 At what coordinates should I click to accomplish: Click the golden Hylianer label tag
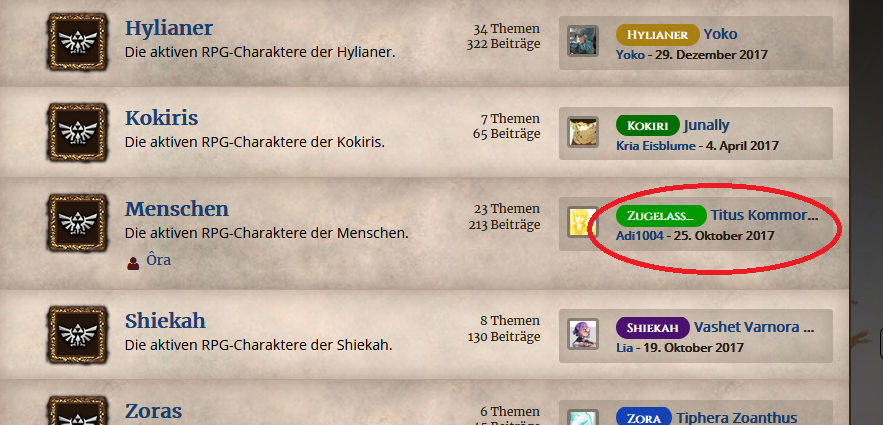[658, 35]
